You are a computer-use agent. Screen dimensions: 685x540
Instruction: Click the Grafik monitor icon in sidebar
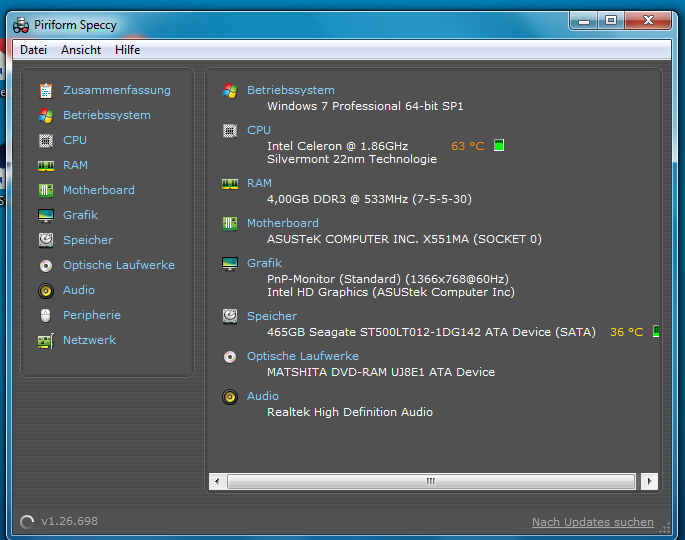[x=45, y=215]
